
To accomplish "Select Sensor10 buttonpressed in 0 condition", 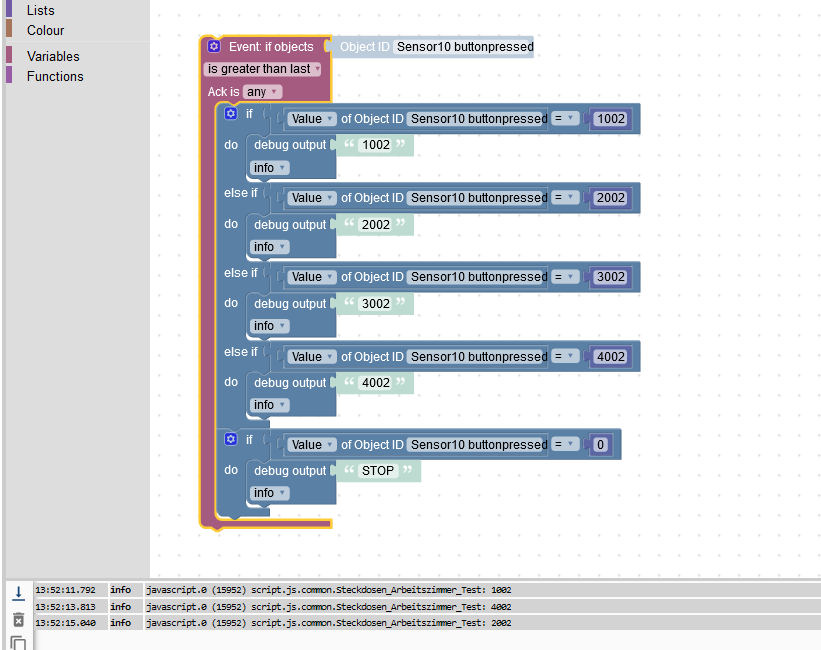I will pyautogui.click(x=479, y=445).
